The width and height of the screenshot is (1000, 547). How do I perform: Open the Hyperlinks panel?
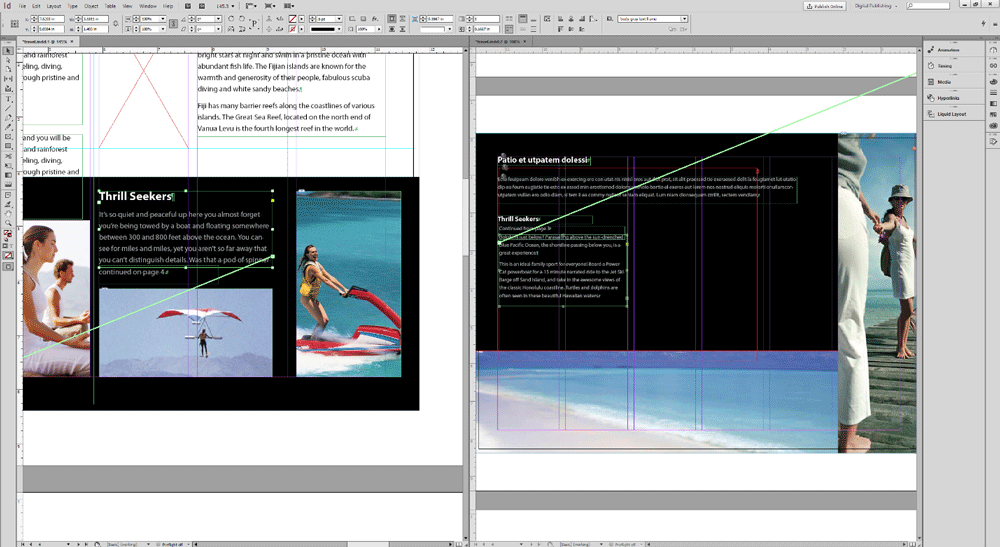tap(948, 98)
